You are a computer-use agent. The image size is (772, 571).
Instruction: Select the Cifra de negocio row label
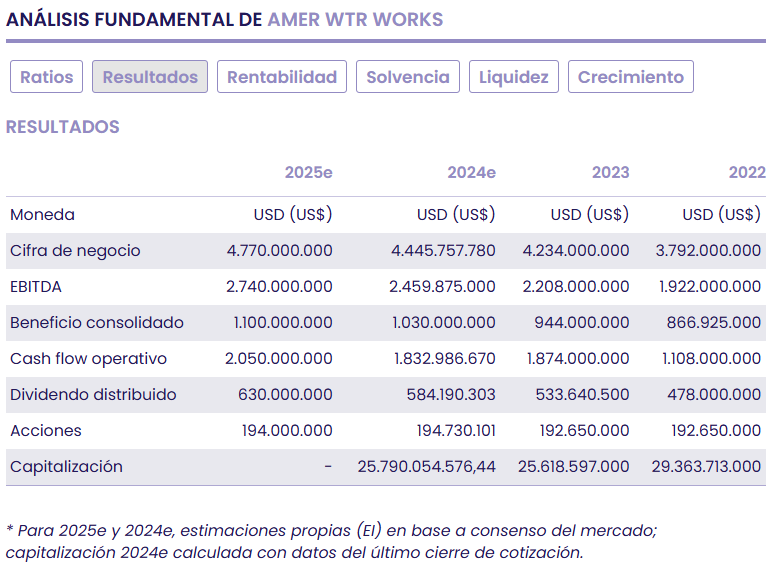click(75, 251)
